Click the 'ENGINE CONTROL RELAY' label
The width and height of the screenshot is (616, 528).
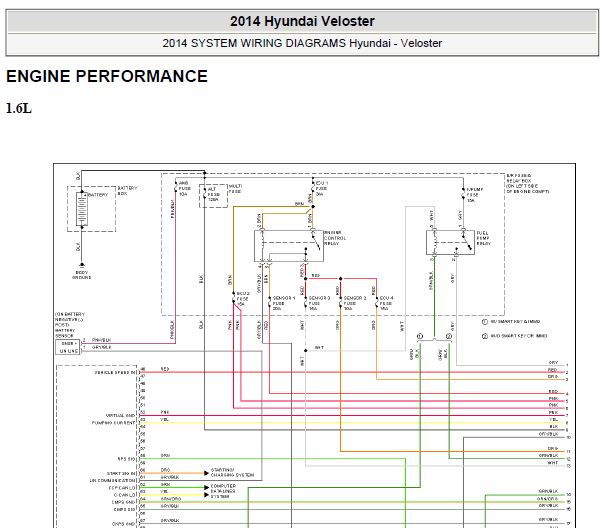click(x=335, y=238)
